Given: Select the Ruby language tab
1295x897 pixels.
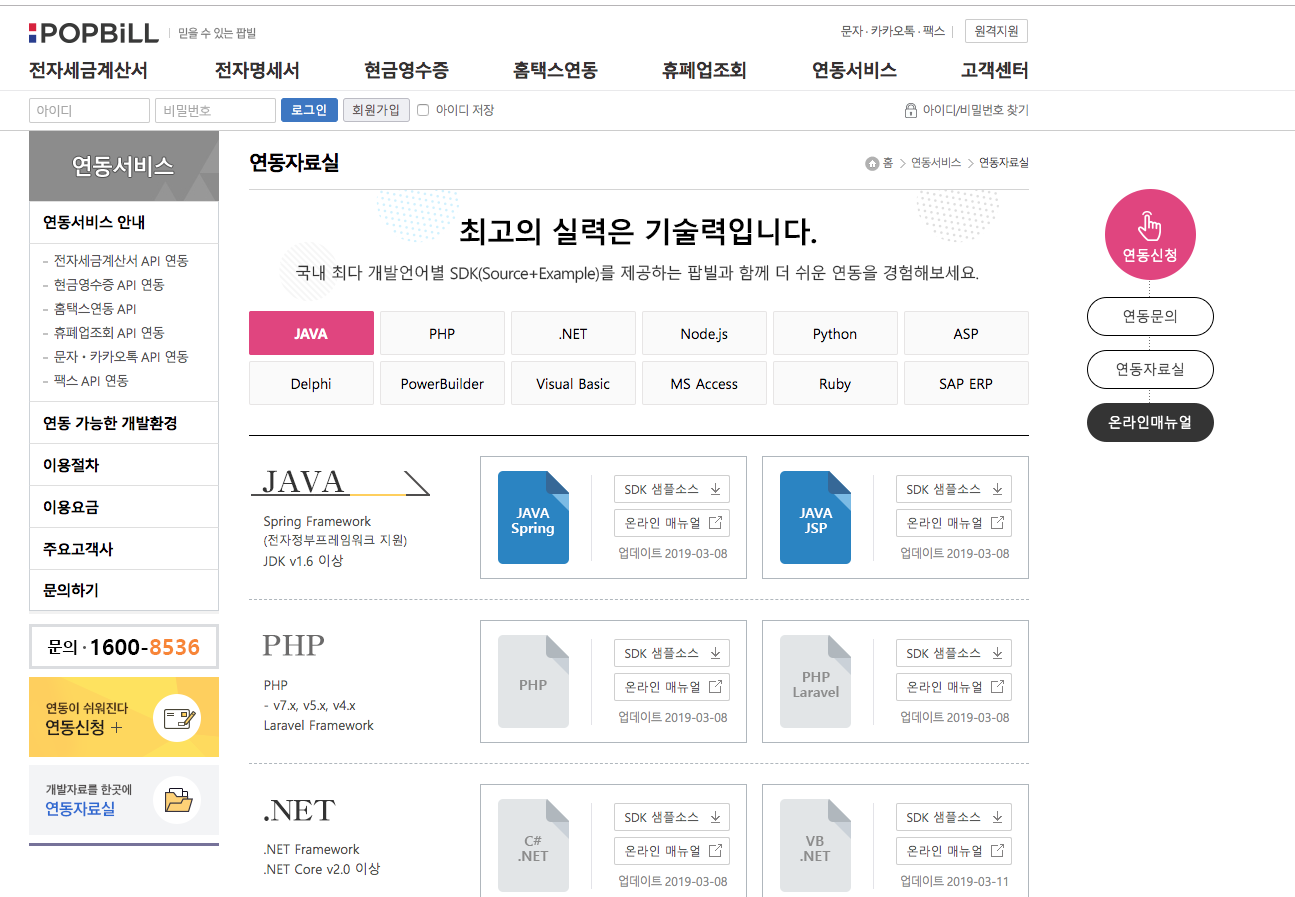Looking at the screenshot, I should pos(835,383).
